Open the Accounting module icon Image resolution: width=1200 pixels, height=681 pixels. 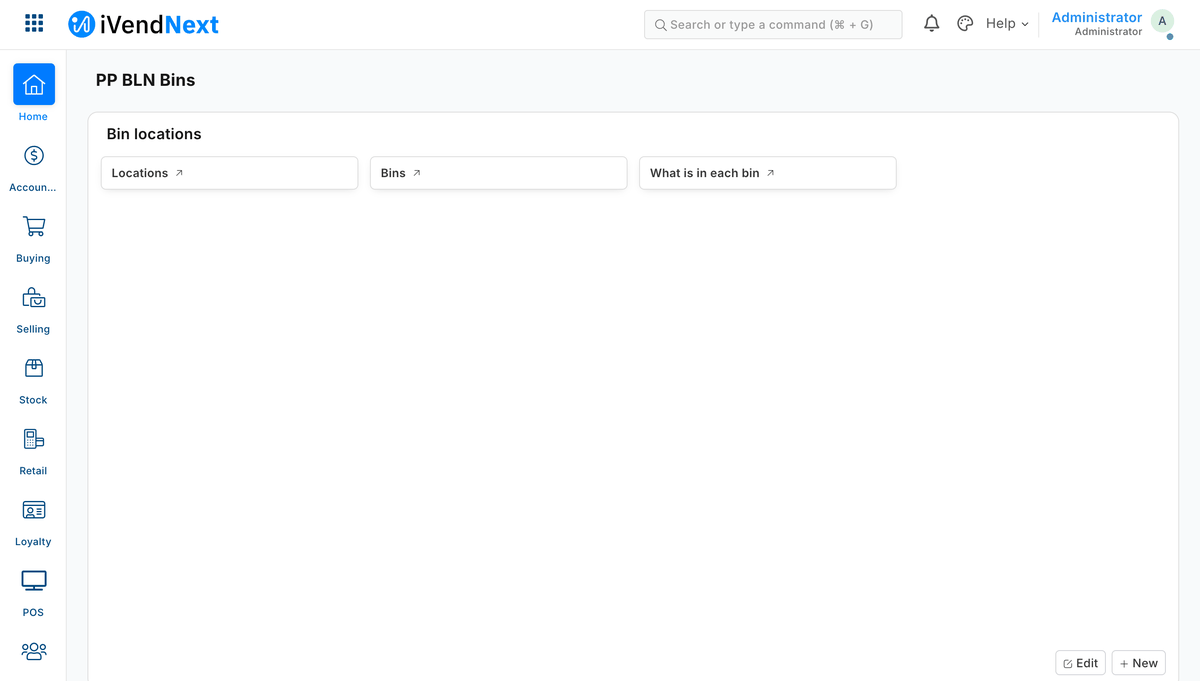coord(34,155)
